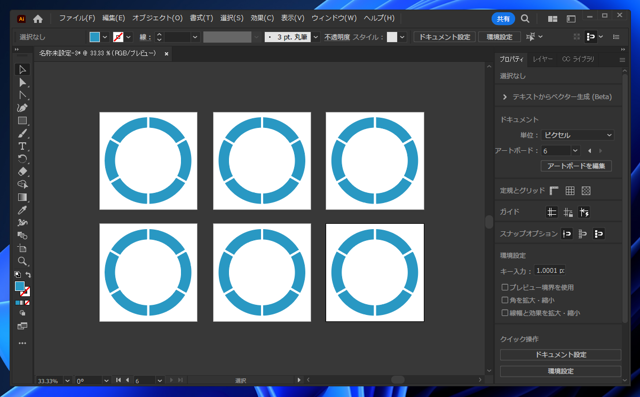Choose the Pen tool
640x397 pixels.
[22, 108]
